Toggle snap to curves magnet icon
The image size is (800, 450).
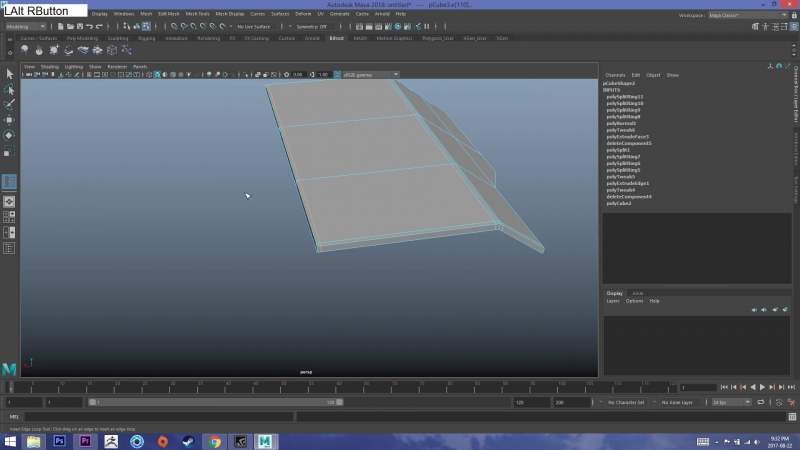click(x=184, y=27)
